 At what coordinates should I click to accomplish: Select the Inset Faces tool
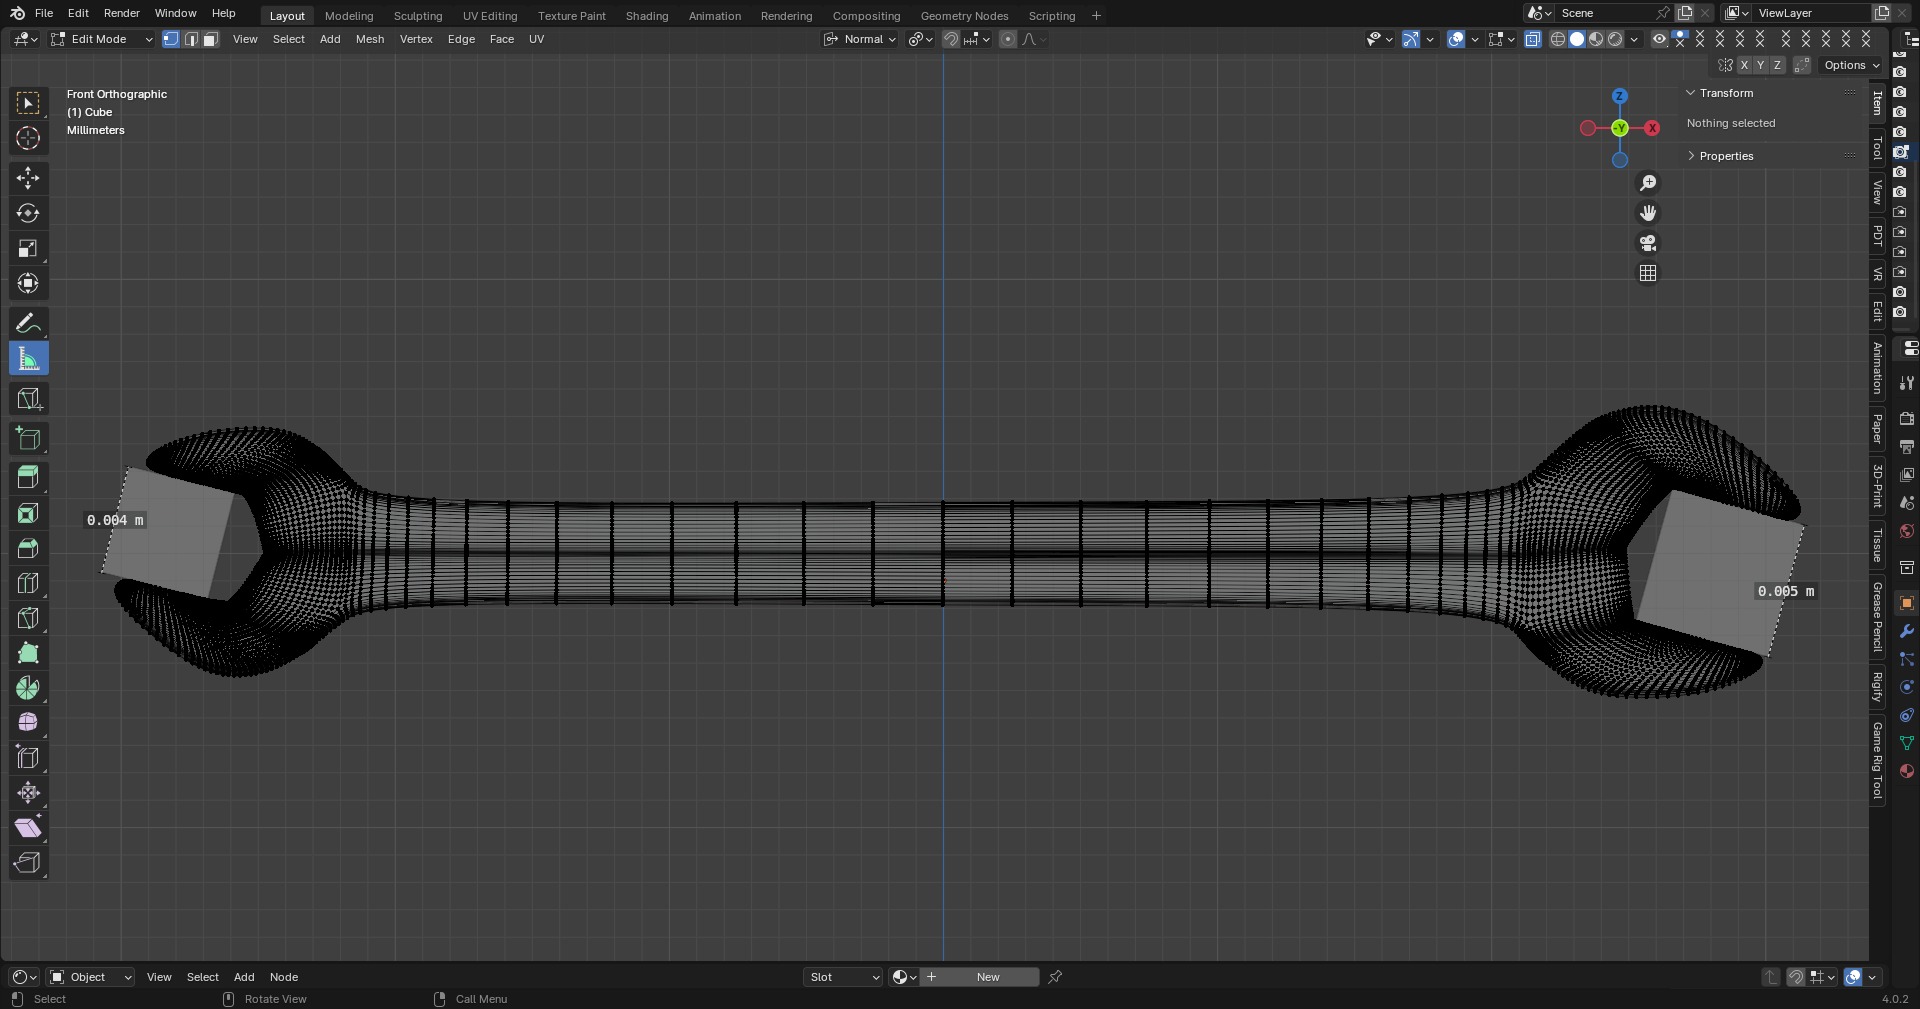28,513
